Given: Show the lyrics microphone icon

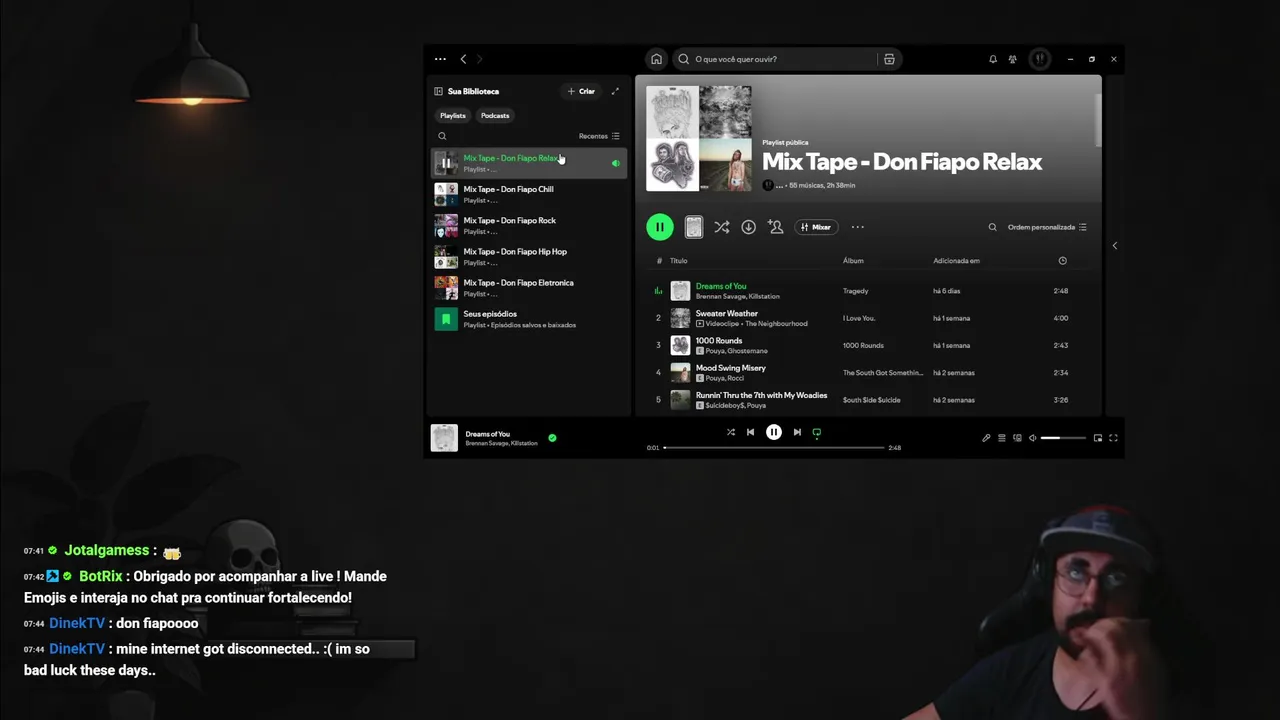Looking at the screenshot, I should [x=986, y=438].
